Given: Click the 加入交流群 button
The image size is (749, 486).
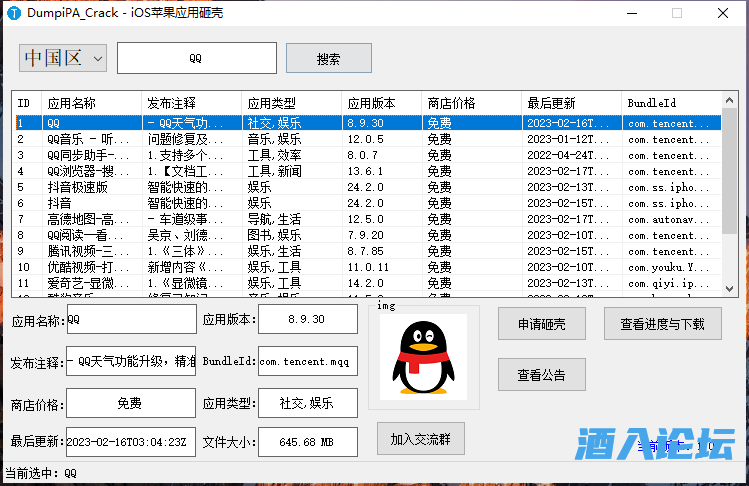Looking at the screenshot, I should point(420,439).
